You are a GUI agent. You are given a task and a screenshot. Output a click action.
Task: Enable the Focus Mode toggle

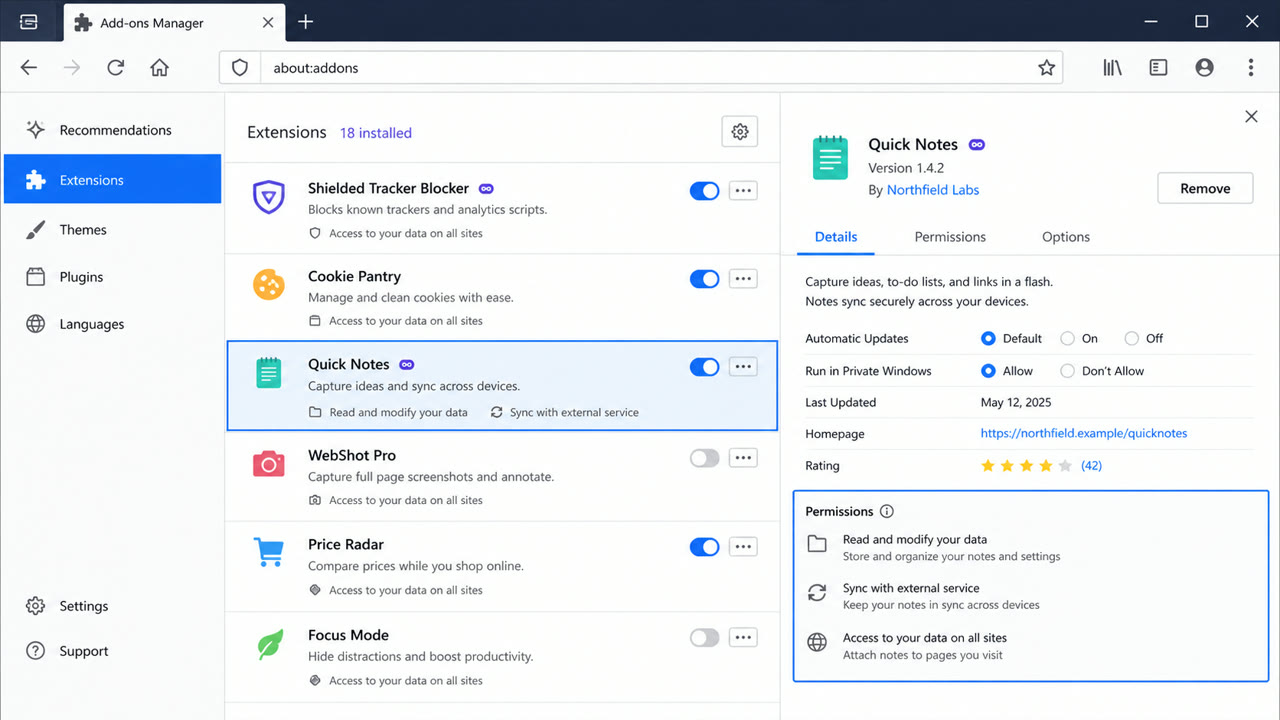(704, 637)
